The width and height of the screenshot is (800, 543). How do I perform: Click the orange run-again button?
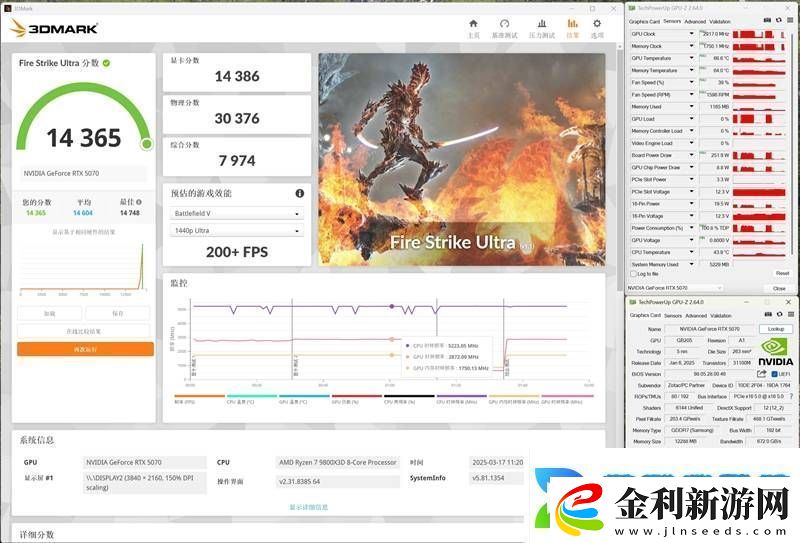85,349
